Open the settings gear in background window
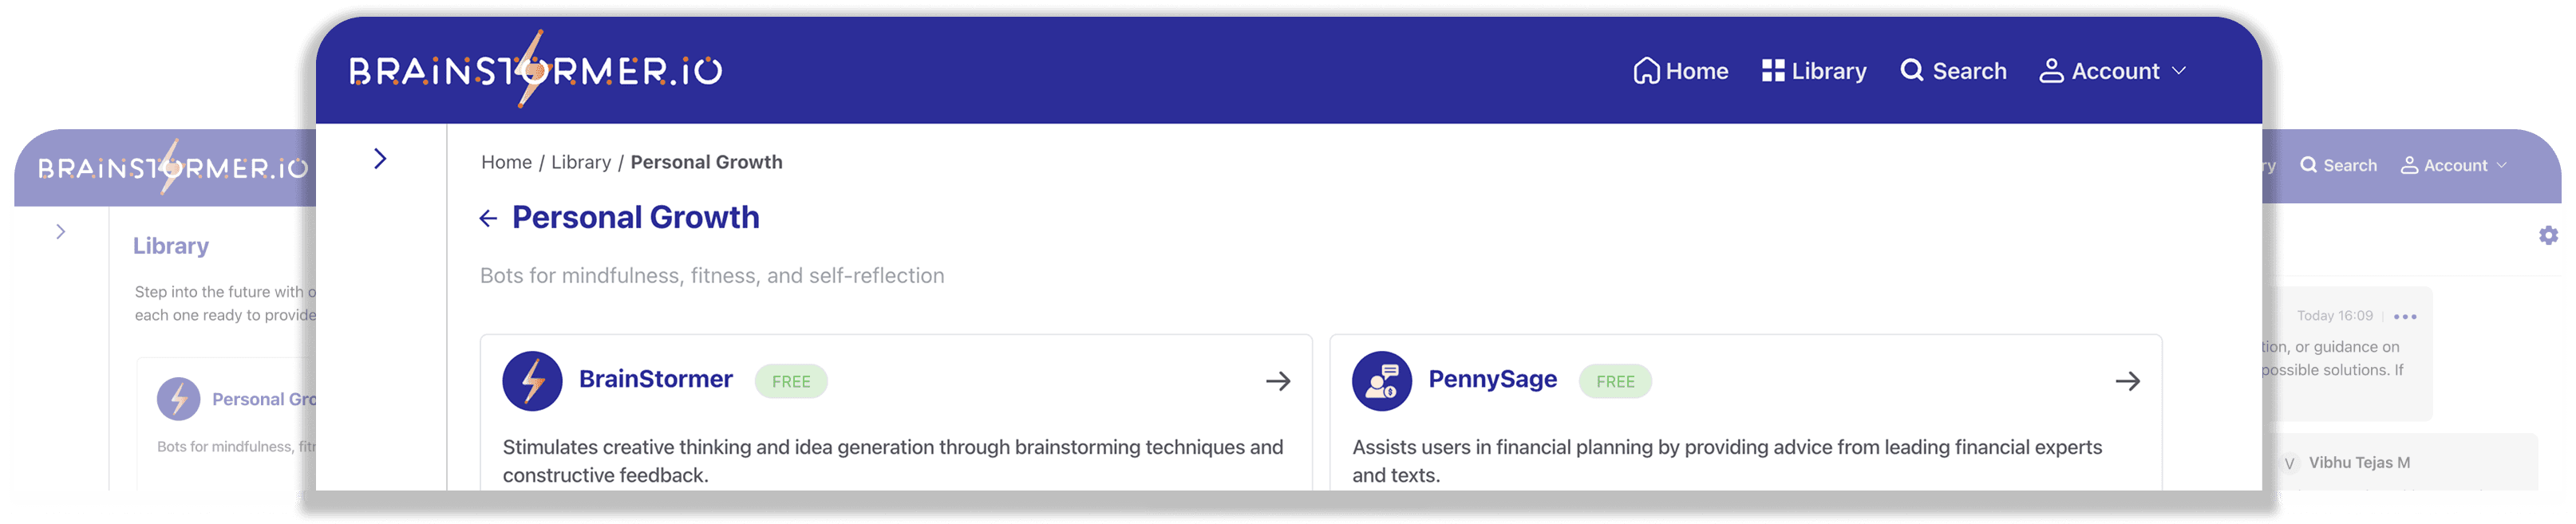 (x=2548, y=235)
